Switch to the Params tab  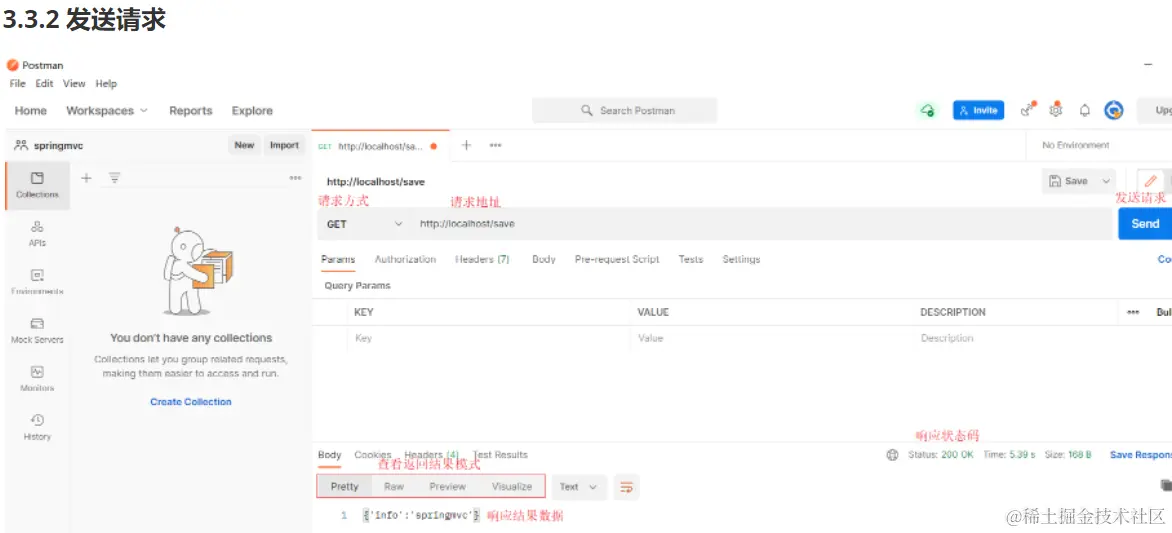click(x=338, y=259)
